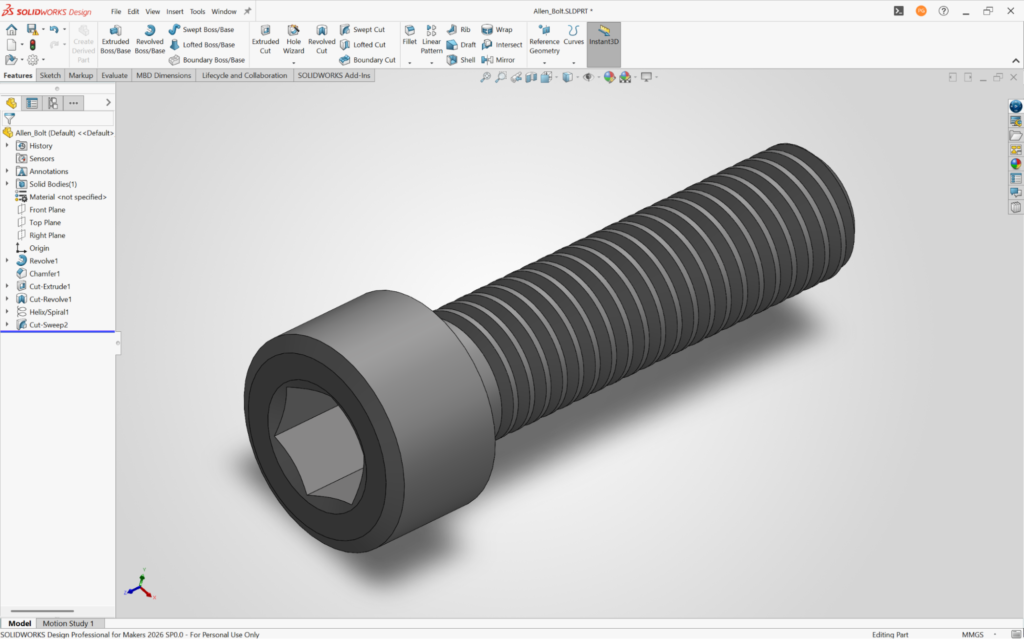Open the Insert menu
This screenshot has width=1024, height=639.
coord(174,11)
